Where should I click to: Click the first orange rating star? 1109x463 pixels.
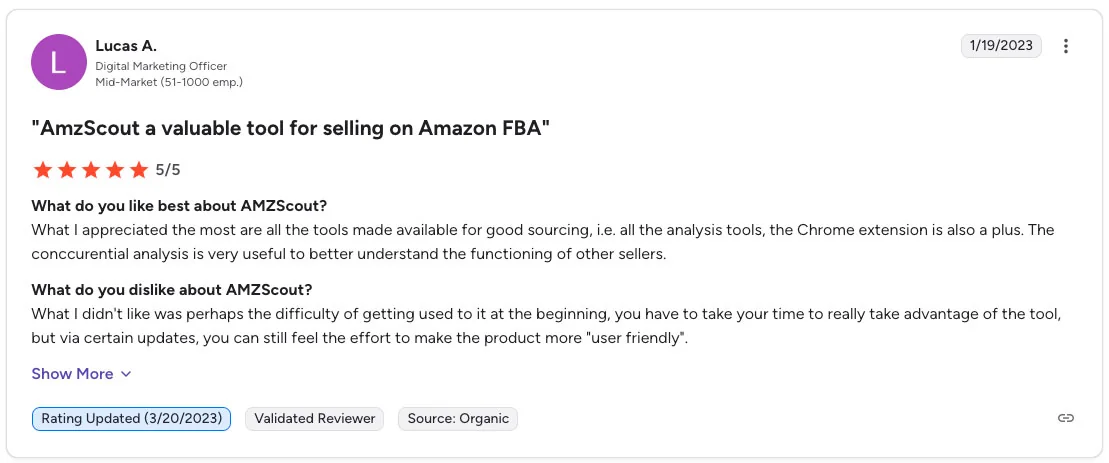tap(42, 170)
